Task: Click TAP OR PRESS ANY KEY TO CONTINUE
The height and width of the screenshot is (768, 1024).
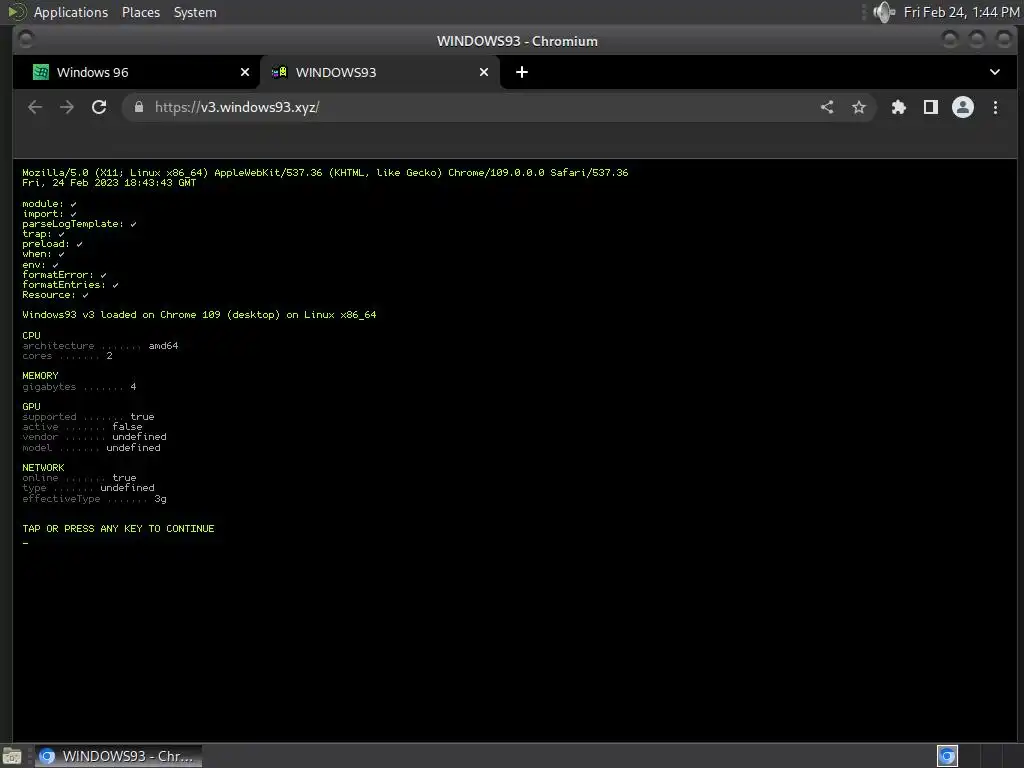Action: 118,528
